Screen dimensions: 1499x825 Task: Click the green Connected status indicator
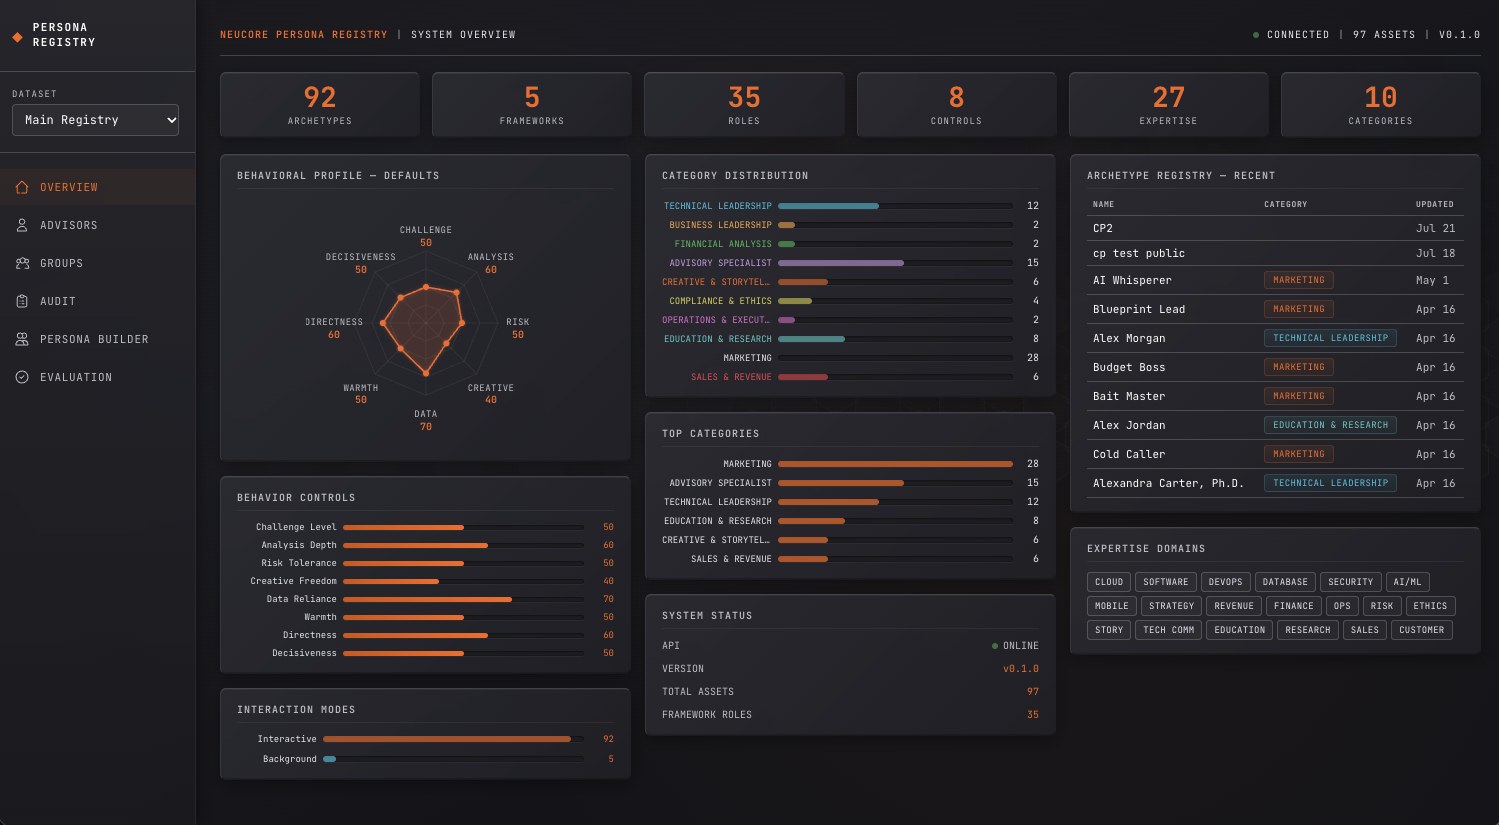[1256, 35]
